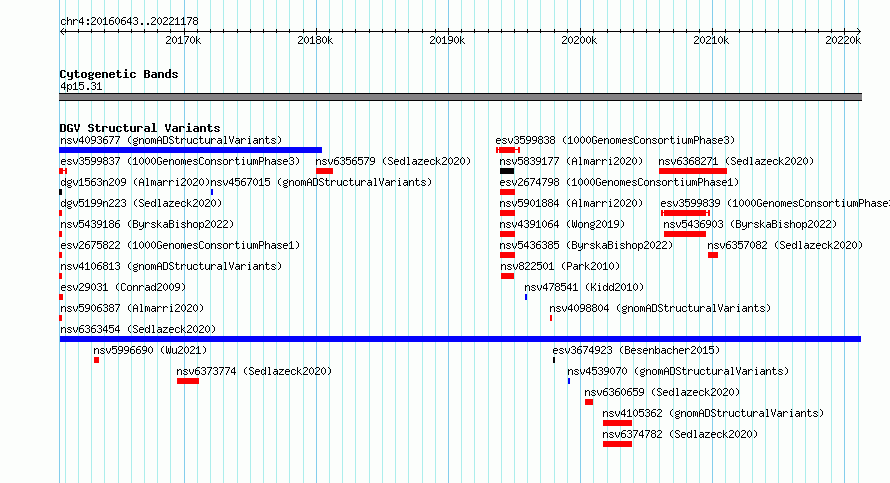This screenshot has width=890, height=483.
Task: Open esv3599839 1000Genomes variant label
Action: 775,203
